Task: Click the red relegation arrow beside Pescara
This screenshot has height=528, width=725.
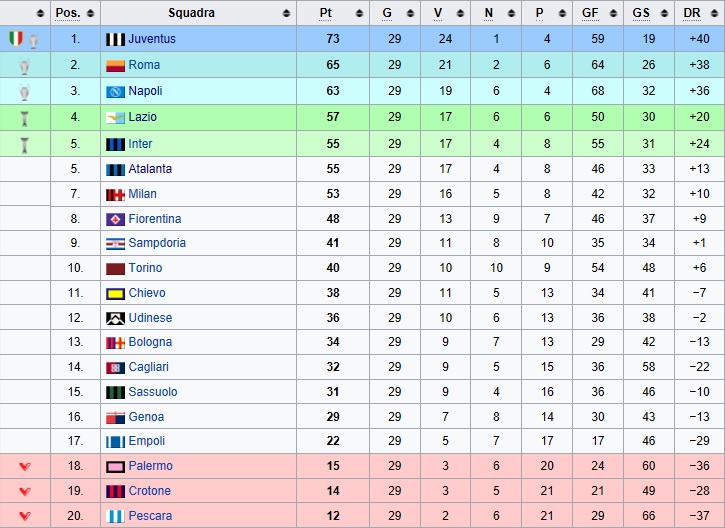Action: pos(25,516)
